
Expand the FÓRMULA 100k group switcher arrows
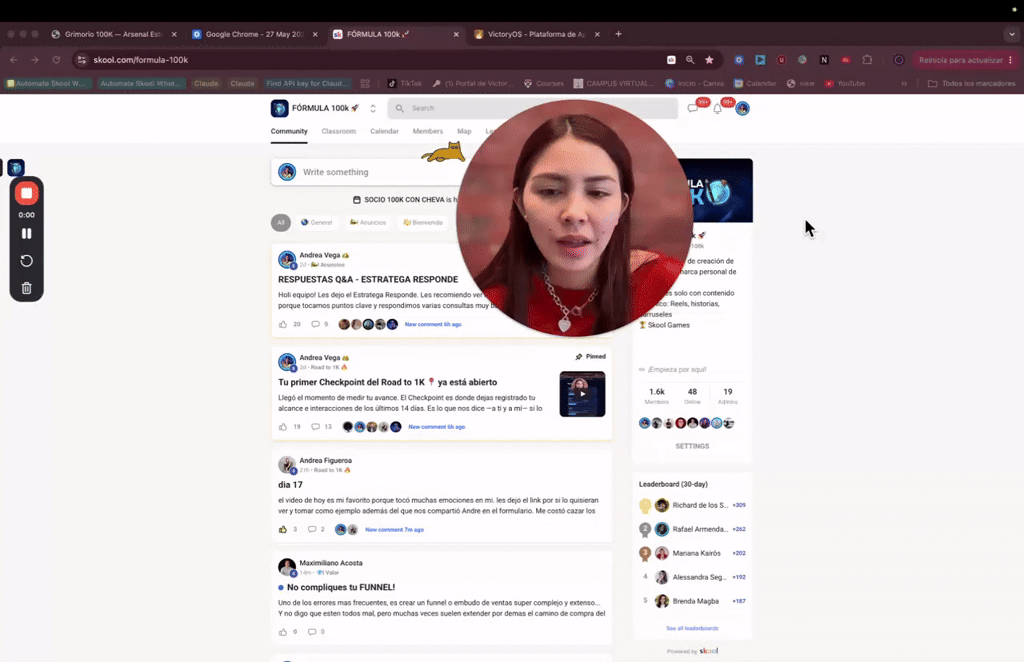click(x=373, y=108)
